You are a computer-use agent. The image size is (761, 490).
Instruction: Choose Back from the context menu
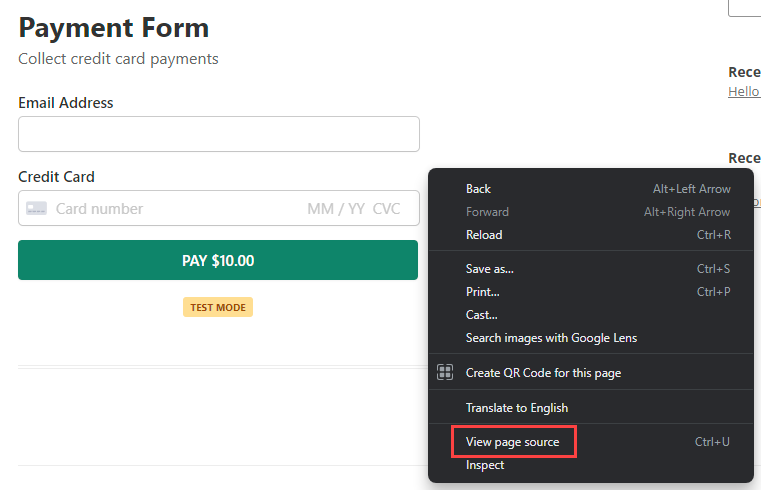point(478,189)
